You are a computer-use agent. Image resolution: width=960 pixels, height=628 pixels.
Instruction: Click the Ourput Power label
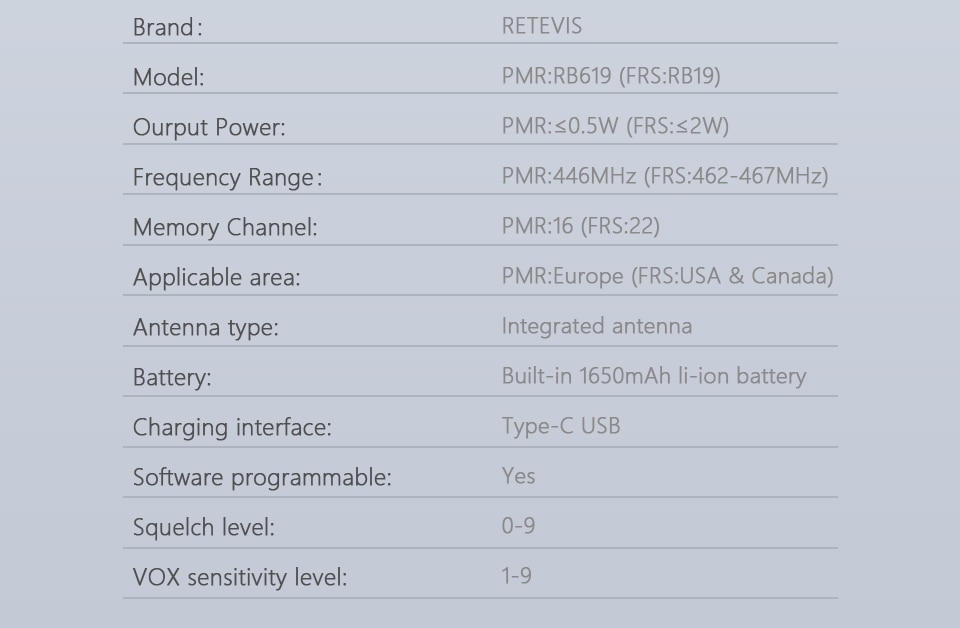(209, 127)
